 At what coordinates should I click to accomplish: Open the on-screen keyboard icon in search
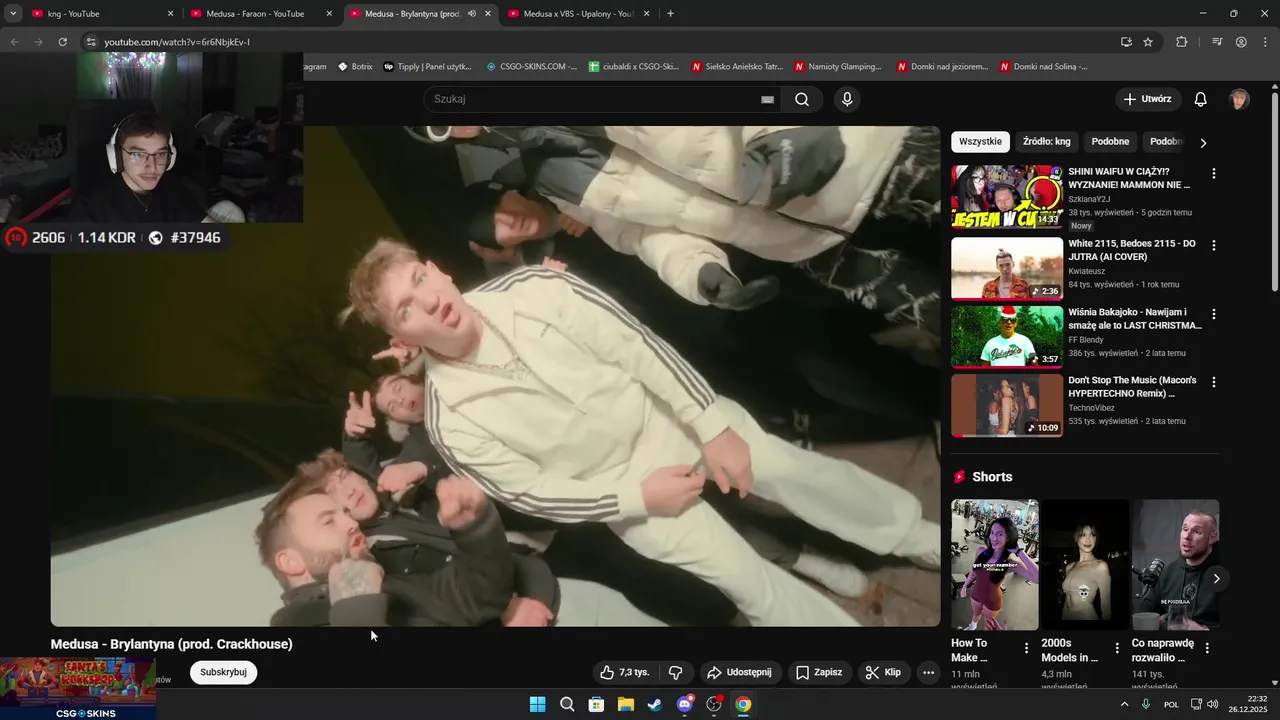[767, 99]
